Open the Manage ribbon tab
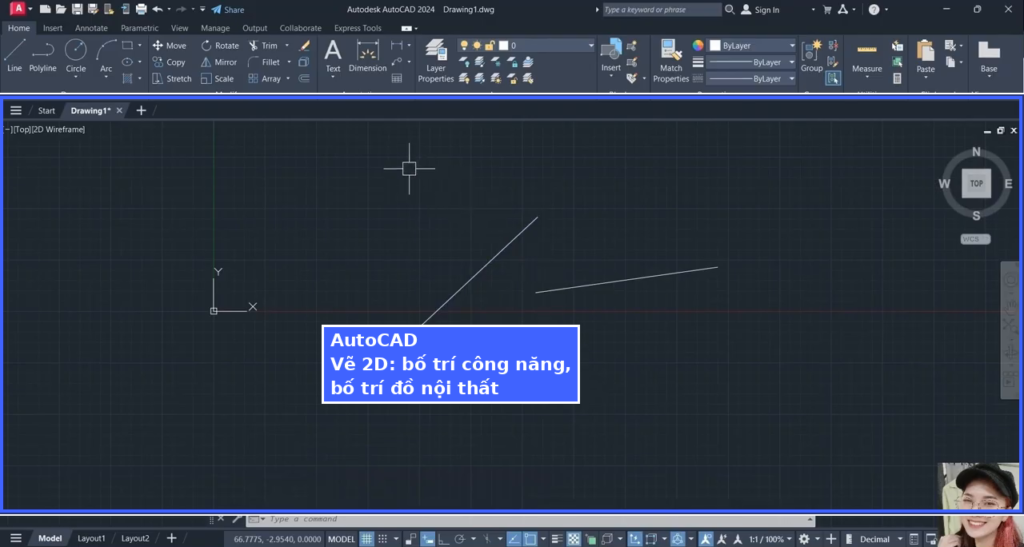This screenshot has width=1024, height=547. (215, 28)
